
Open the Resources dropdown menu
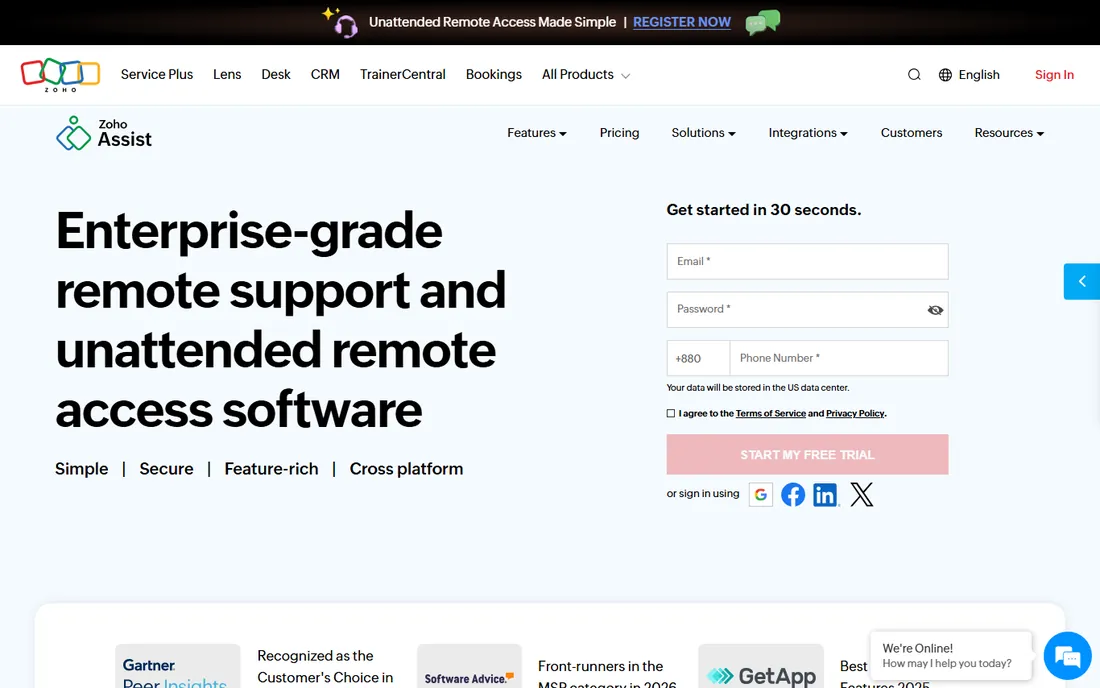point(1009,133)
